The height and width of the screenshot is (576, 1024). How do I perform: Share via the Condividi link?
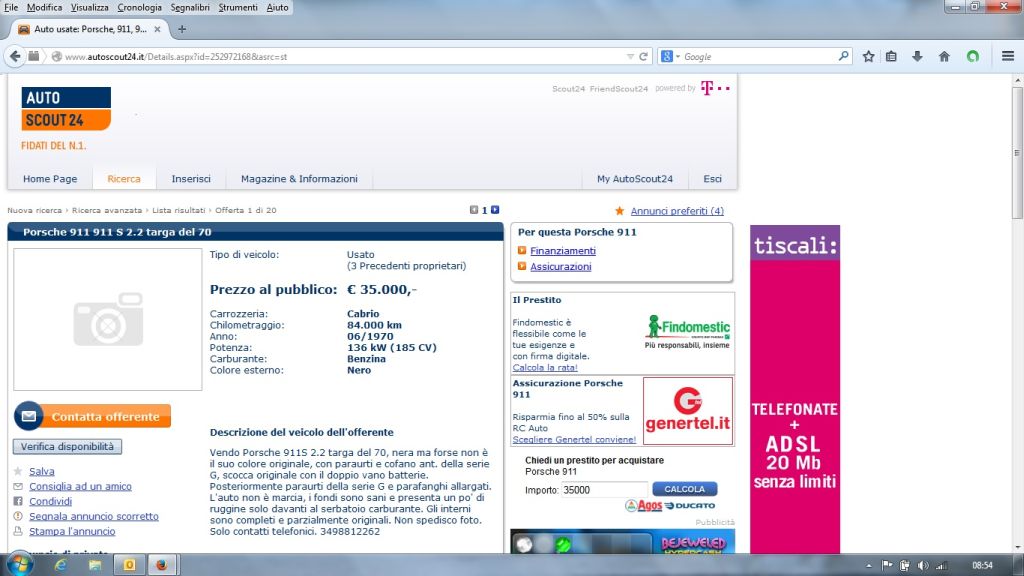[50, 502]
